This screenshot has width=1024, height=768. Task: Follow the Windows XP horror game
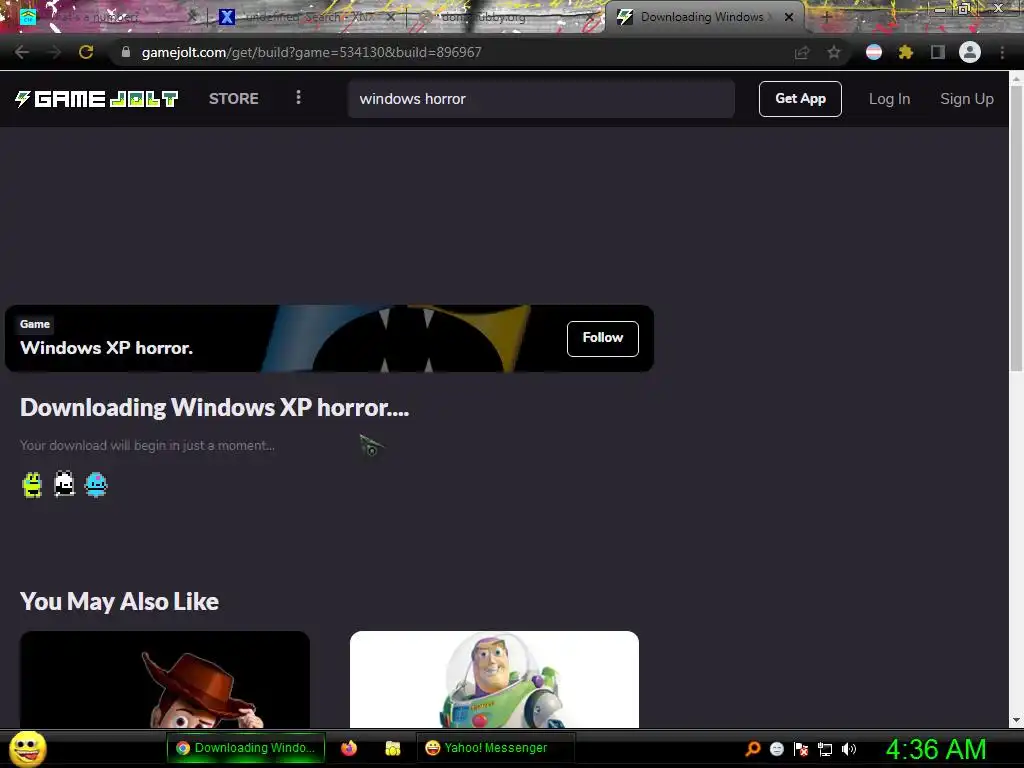click(x=602, y=338)
